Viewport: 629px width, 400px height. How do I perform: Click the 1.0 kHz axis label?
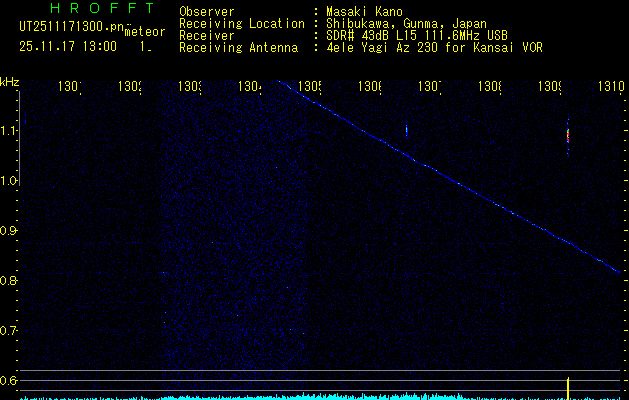pyautogui.click(x=9, y=181)
